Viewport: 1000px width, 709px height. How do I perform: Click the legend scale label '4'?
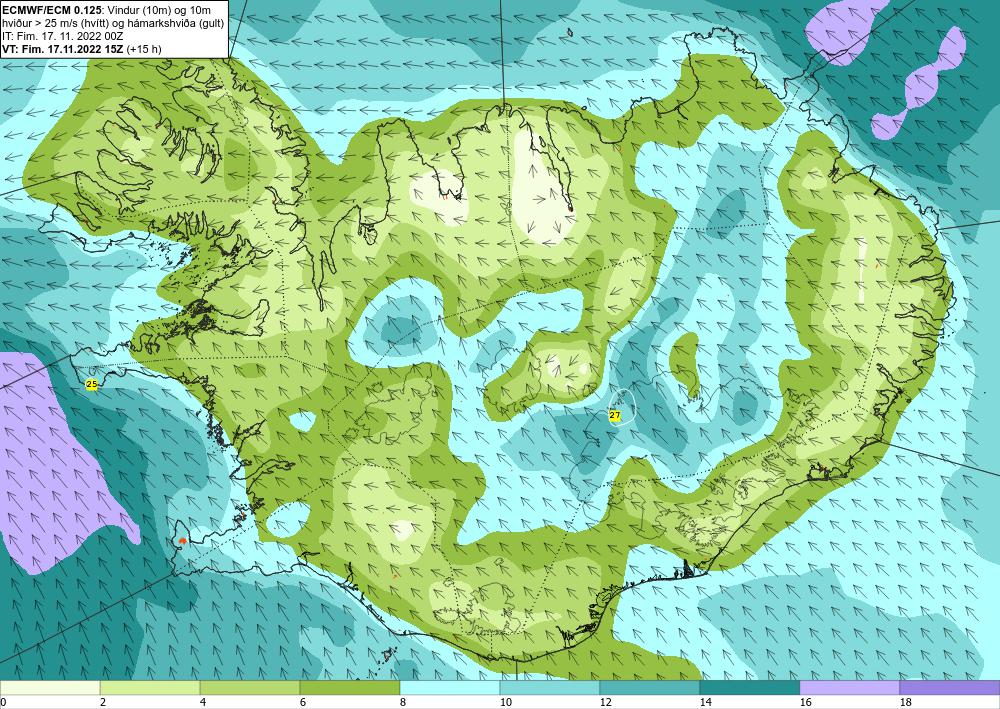point(202,702)
